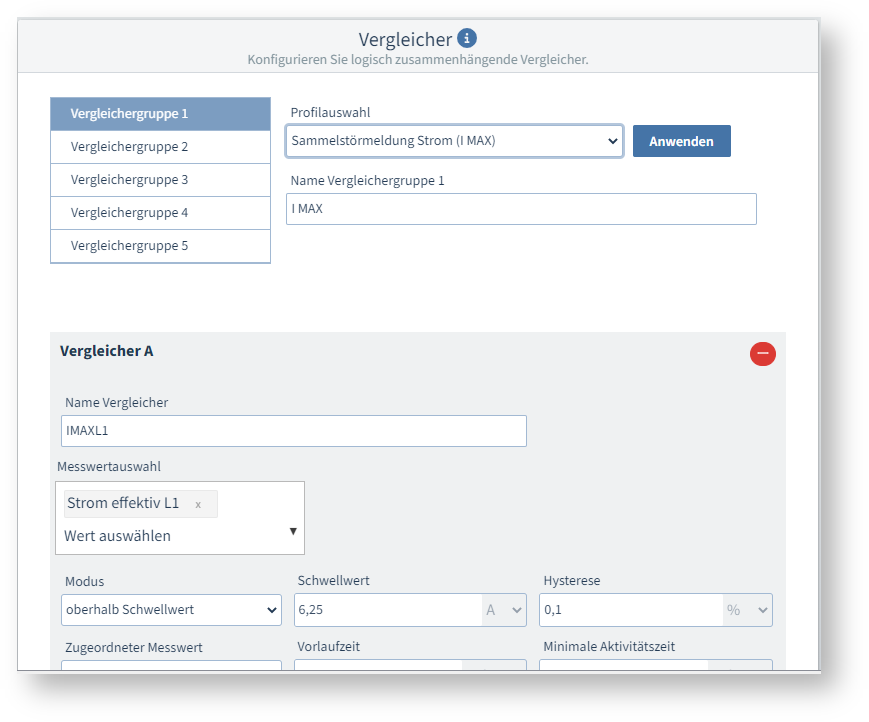Click the info icon next to Vergleicher
The width and height of the screenshot is (869, 722).
[467, 39]
